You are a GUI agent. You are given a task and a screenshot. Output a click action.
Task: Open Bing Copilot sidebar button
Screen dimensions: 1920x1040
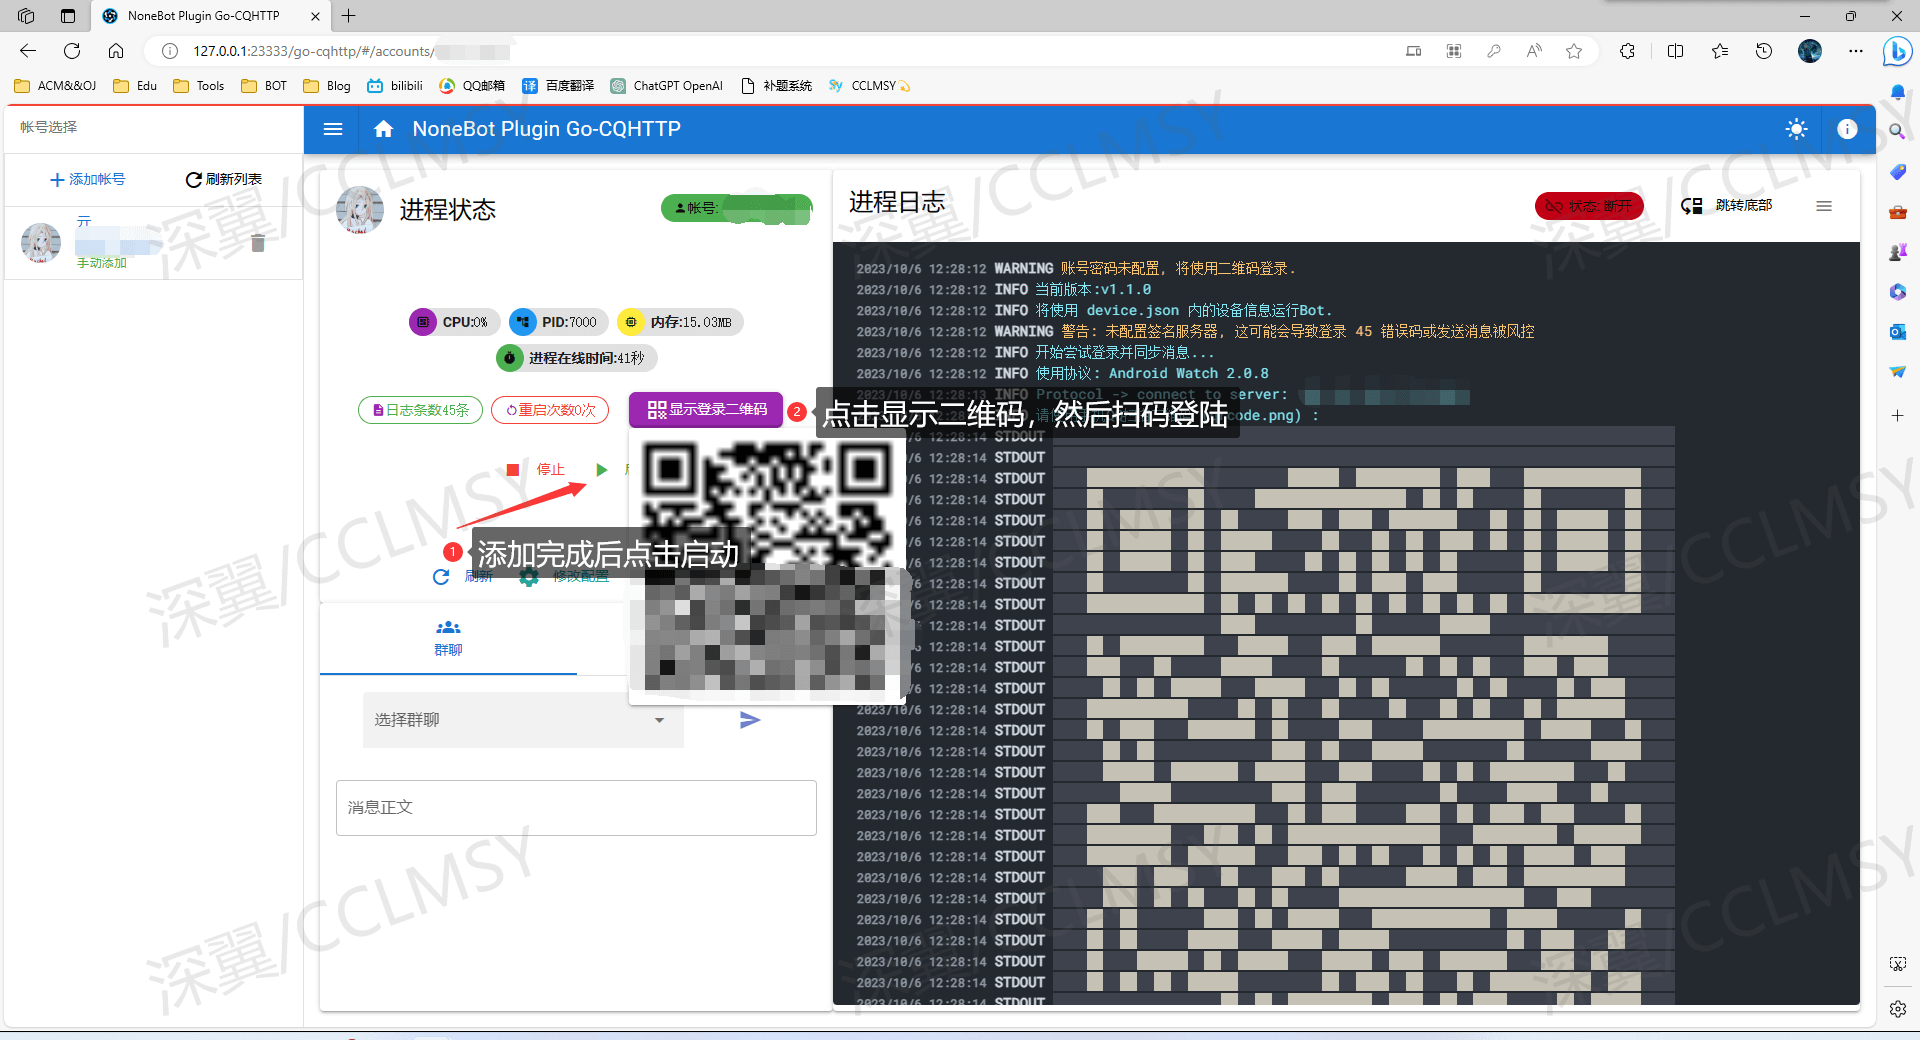(x=1897, y=51)
